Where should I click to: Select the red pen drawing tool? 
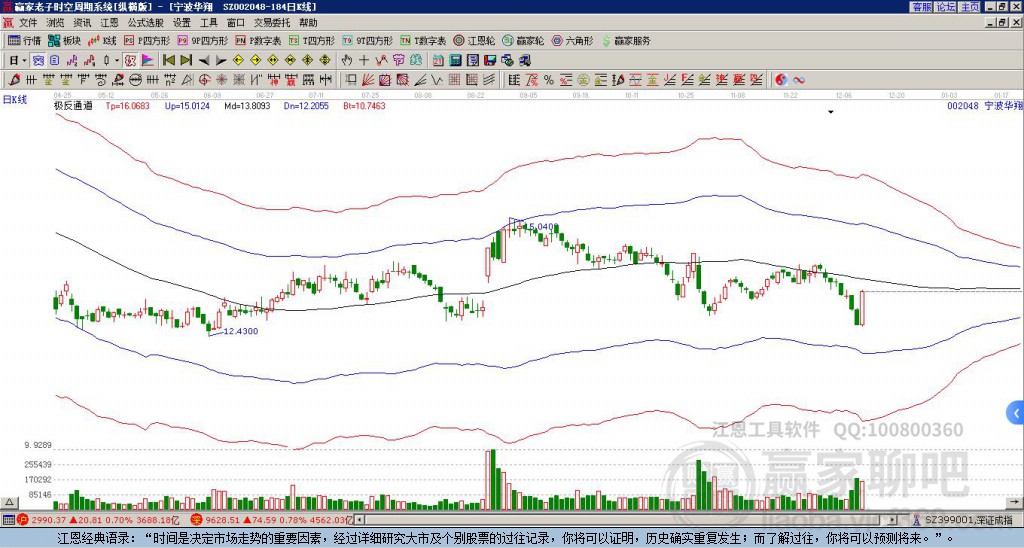coord(14,80)
